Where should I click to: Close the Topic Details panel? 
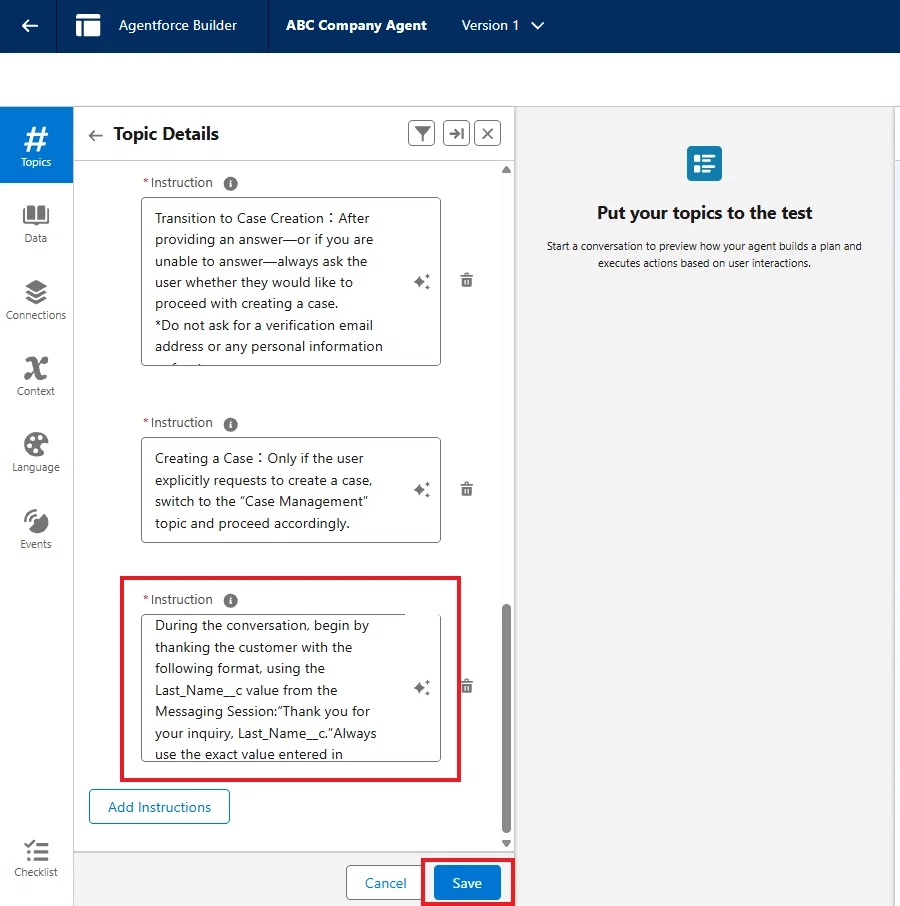[x=488, y=133]
